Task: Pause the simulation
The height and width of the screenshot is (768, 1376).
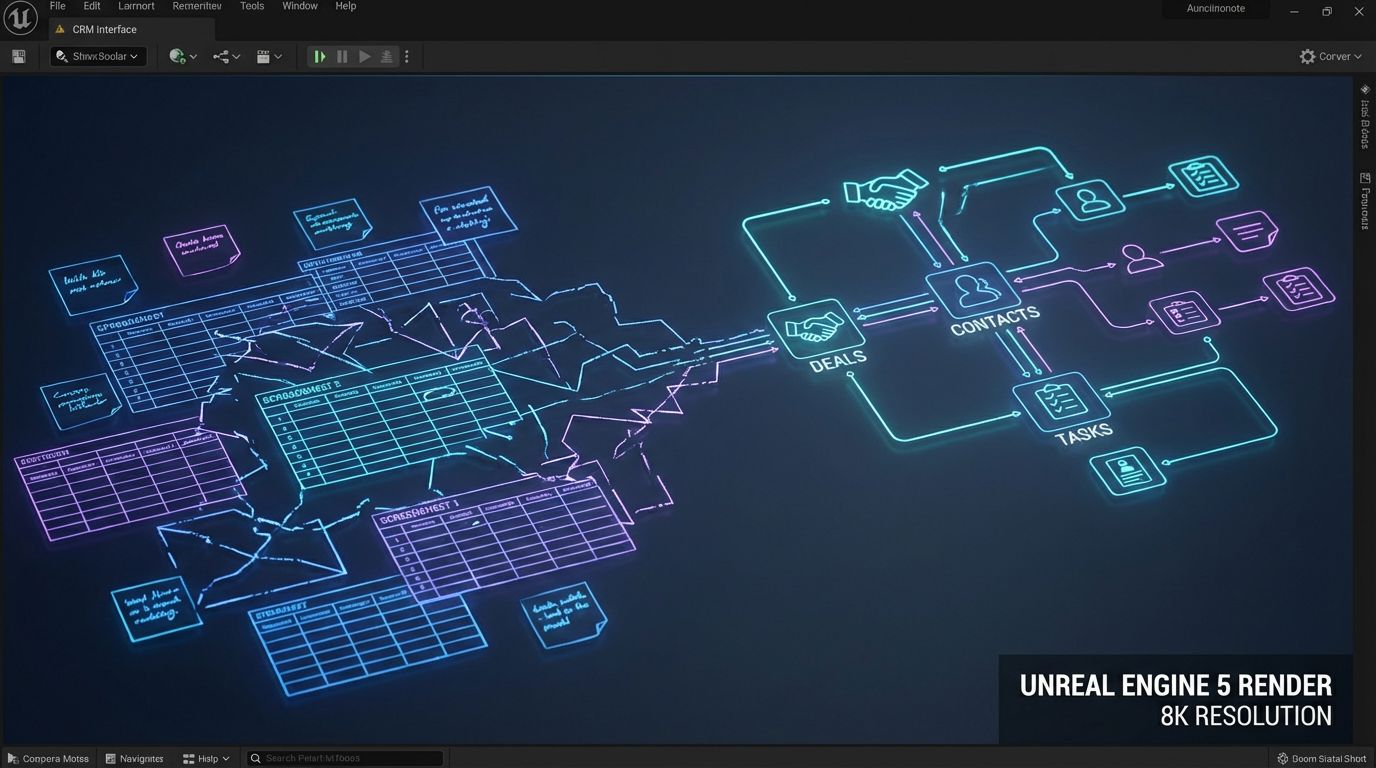Action: point(342,57)
